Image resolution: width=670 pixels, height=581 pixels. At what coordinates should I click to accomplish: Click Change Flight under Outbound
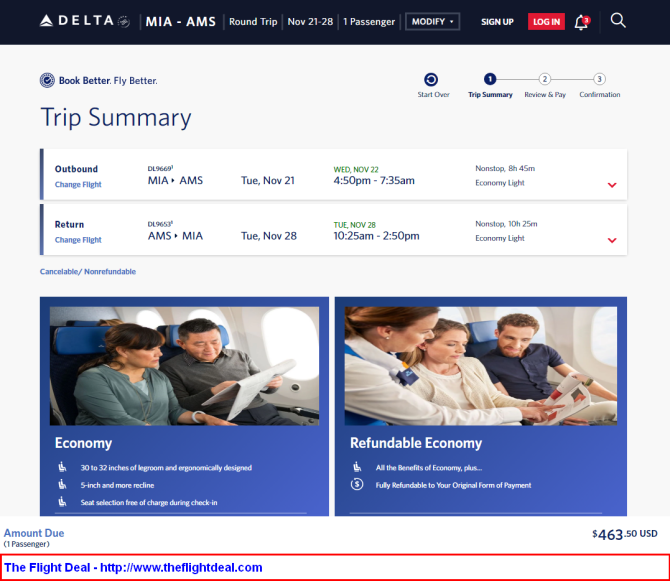tap(78, 185)
